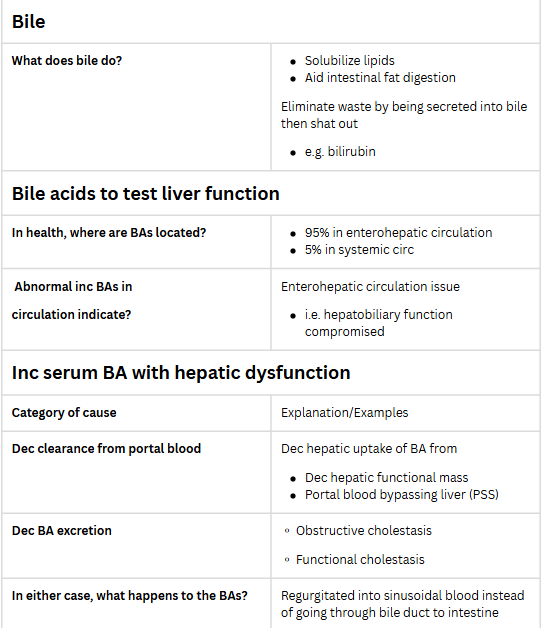Click the "5% in systemic circ" bullet
This screenshot has height=628, width=541.
click(x=359, y=250)
